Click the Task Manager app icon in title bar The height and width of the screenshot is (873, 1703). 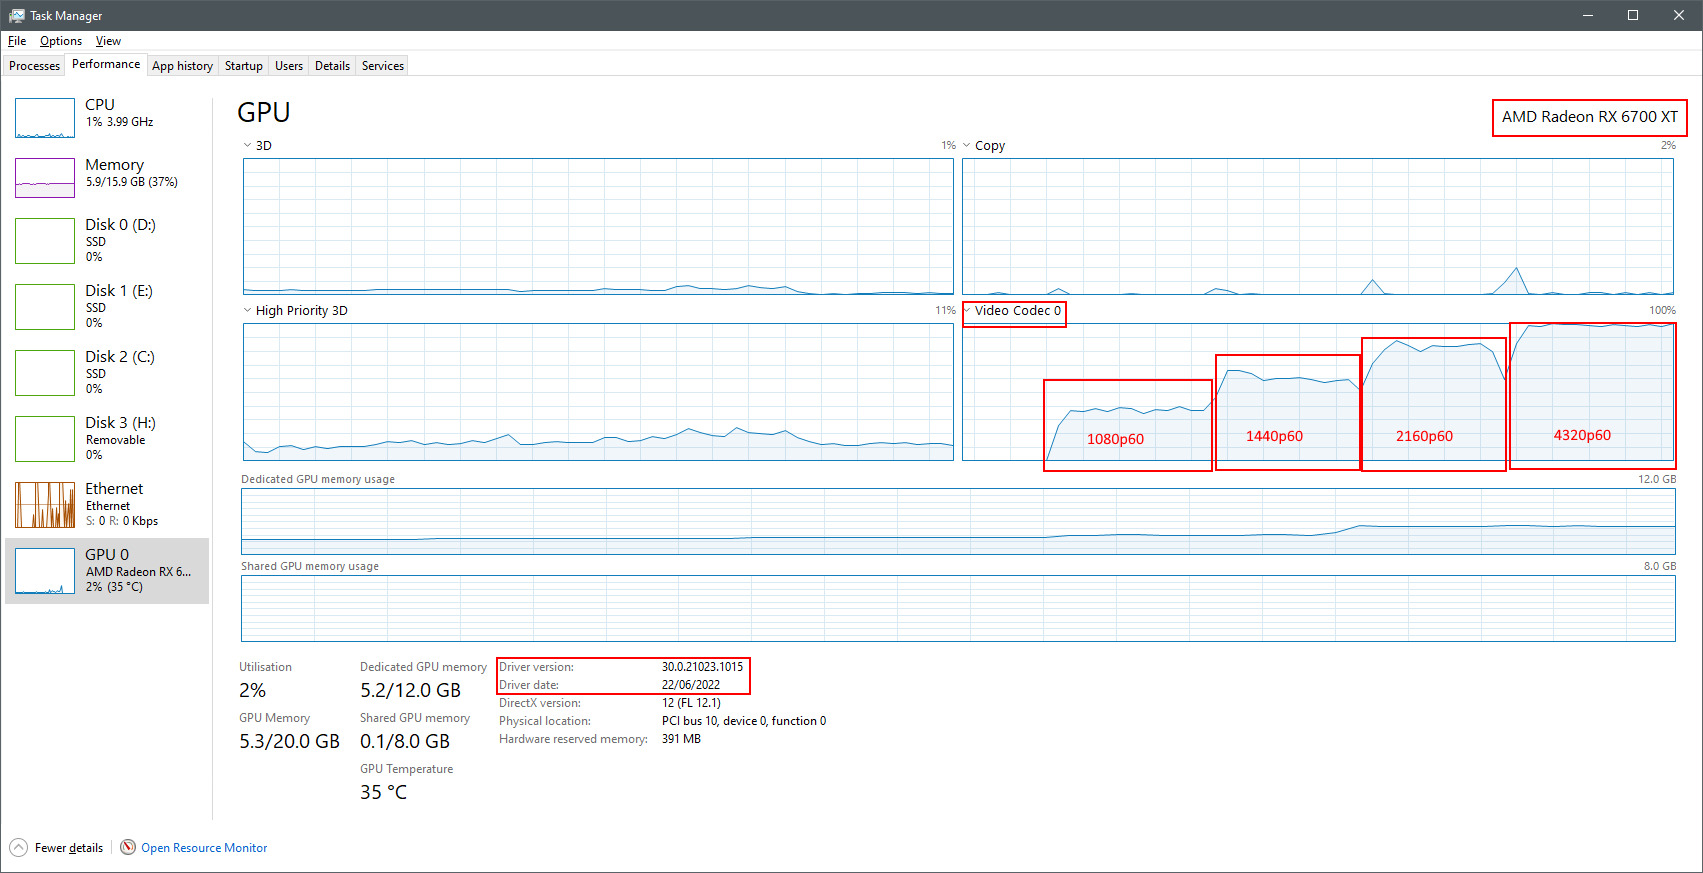pyautogui.click(x=17, y=15)
